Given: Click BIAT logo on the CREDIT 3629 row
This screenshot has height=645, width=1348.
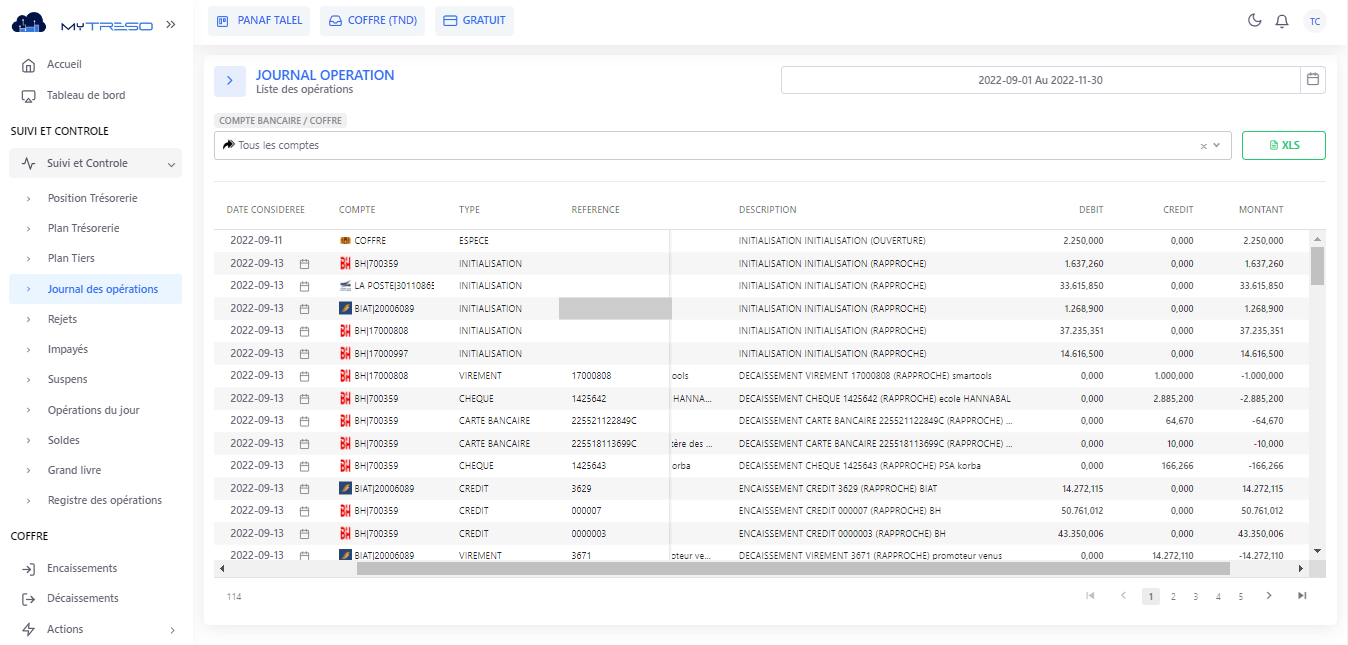Looking at the screenshot, I should click(x=345, y=489).
